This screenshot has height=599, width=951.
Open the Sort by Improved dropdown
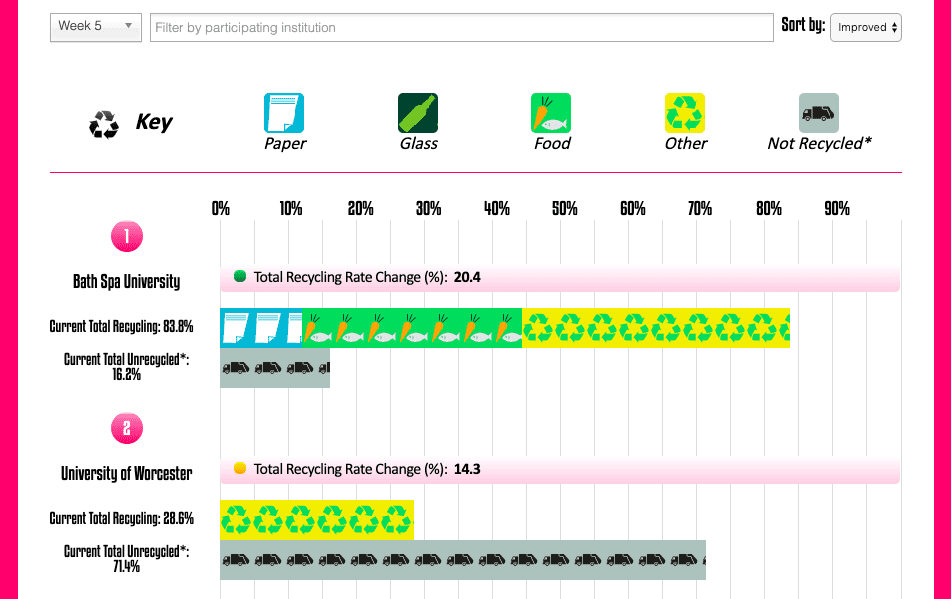865,27
